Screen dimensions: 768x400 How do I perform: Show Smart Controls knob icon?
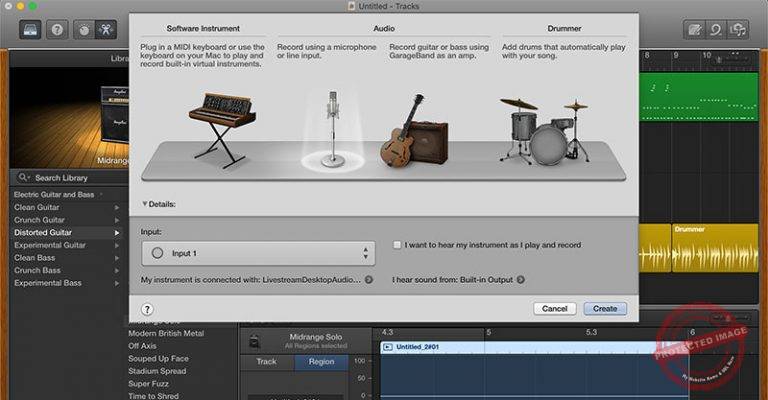(x=84, y=30)
